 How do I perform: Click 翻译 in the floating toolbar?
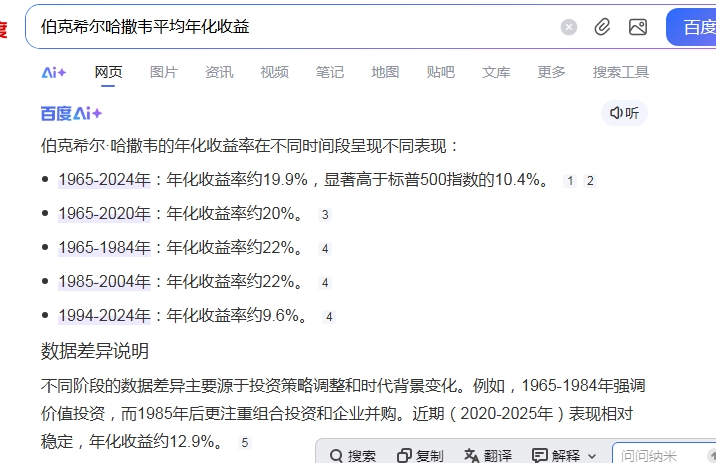tap(488, 455)
